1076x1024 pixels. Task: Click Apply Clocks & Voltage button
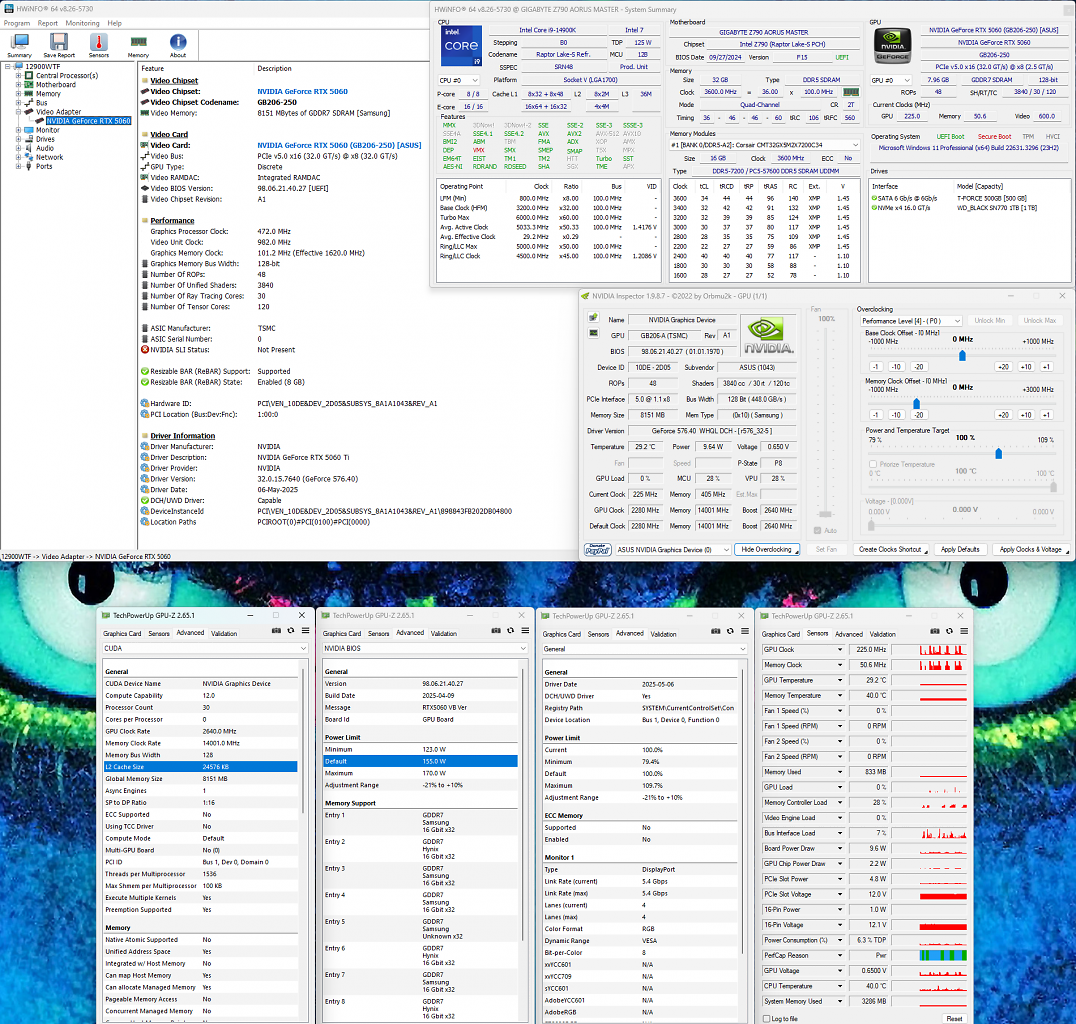click(1031, 550)
